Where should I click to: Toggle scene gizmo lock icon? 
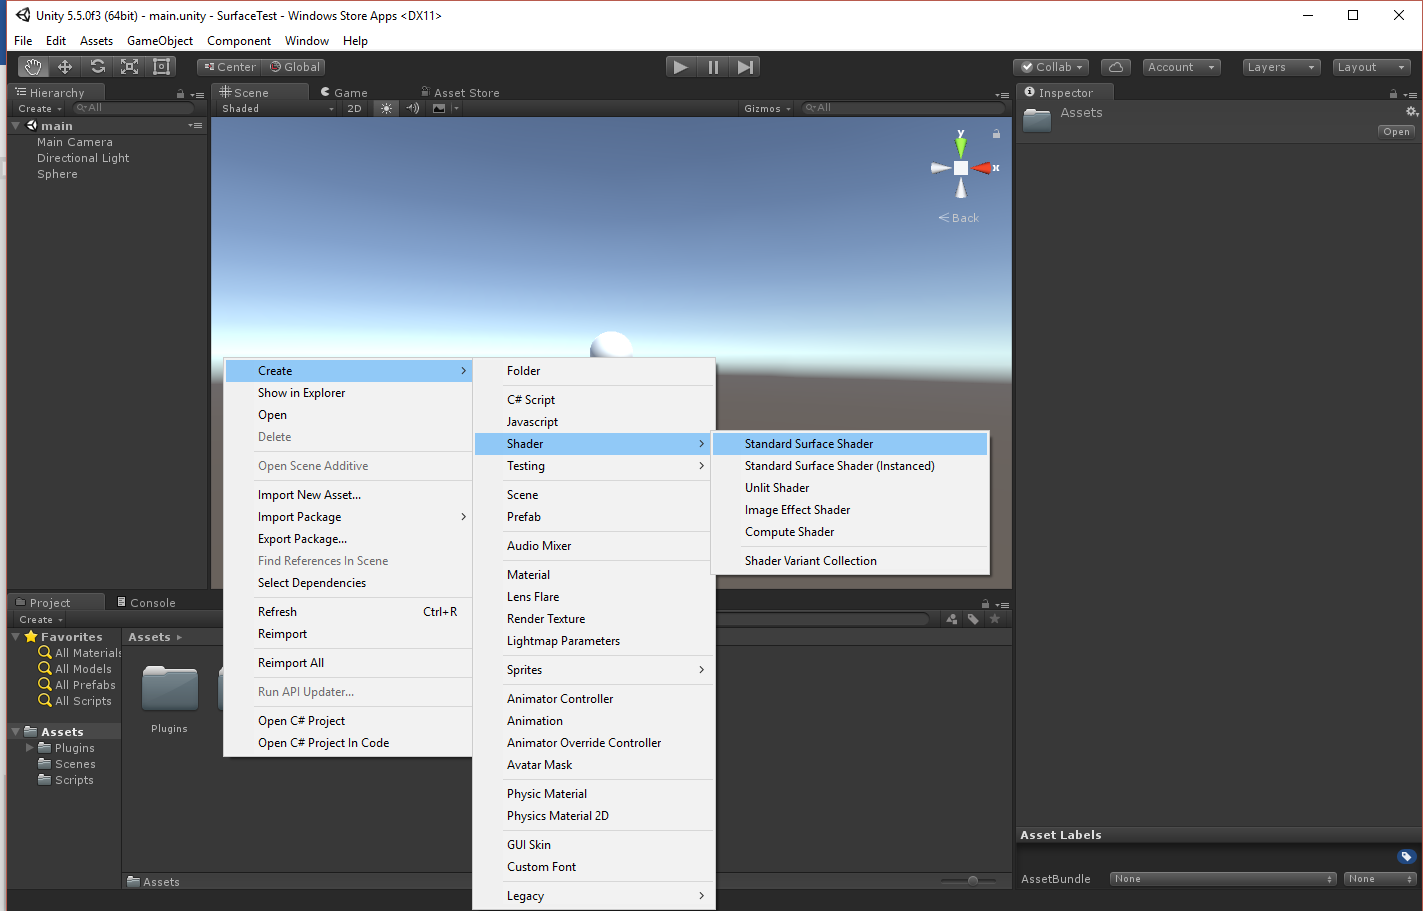[x=996, y=133]
